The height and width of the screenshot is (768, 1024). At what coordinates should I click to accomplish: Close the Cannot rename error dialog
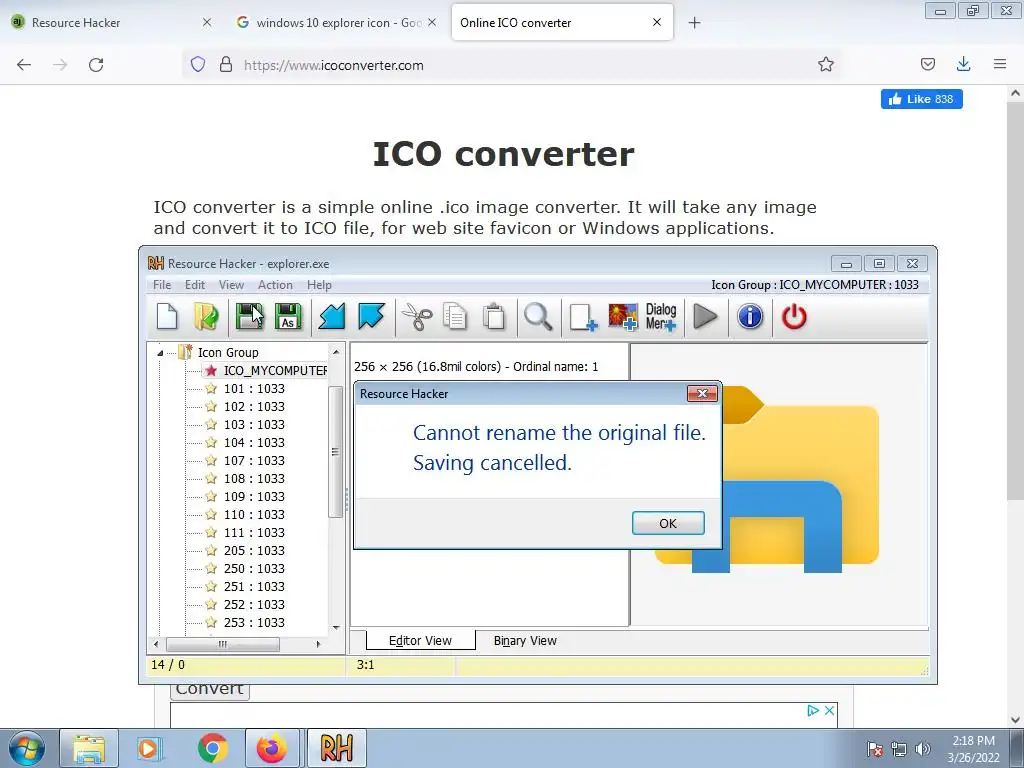click(702, 393)
